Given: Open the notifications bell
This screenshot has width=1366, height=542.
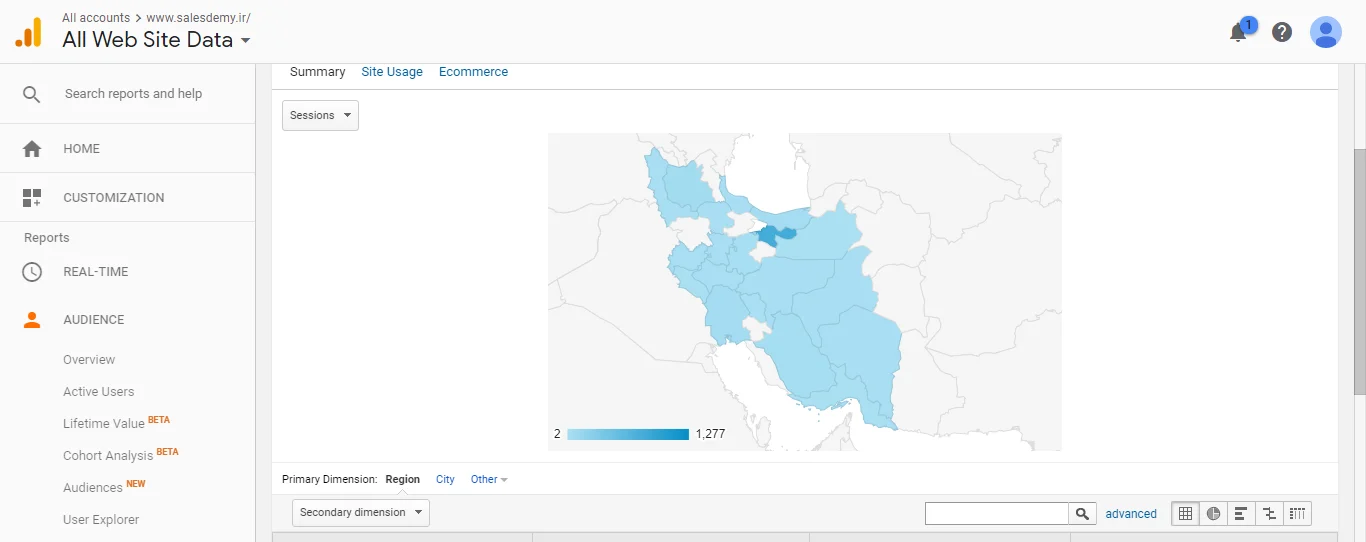Looking at the screenshot, I should click(1238, 32).
